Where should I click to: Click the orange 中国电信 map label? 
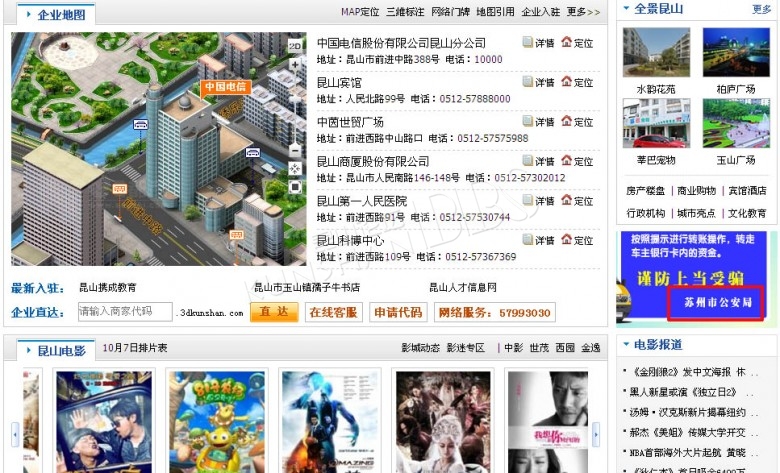pyautogui.click(x=225, y=87)
